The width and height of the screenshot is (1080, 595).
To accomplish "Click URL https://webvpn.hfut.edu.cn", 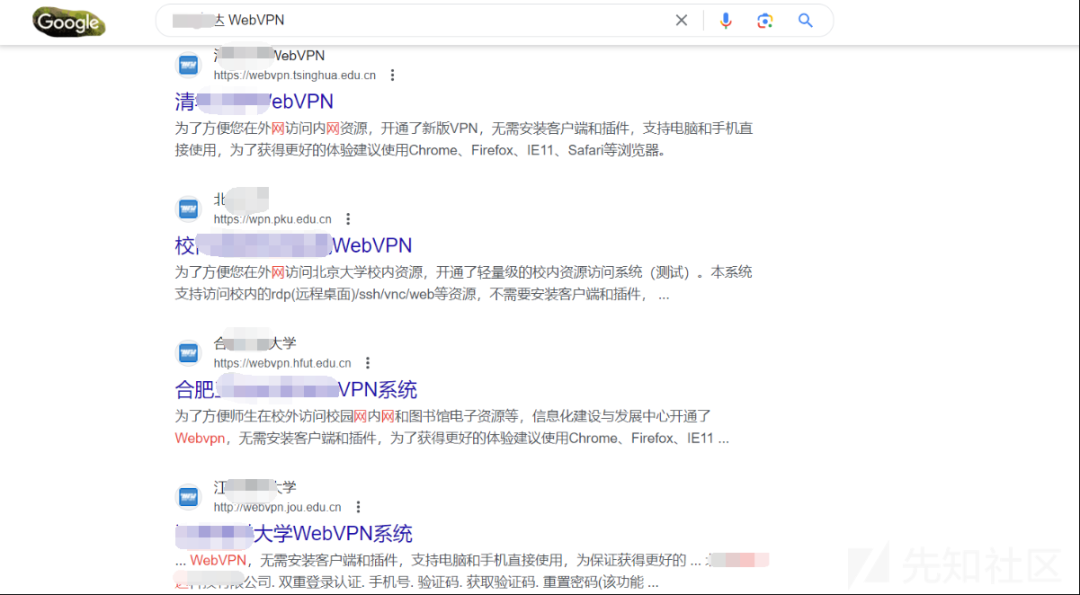I will point(282,363).
